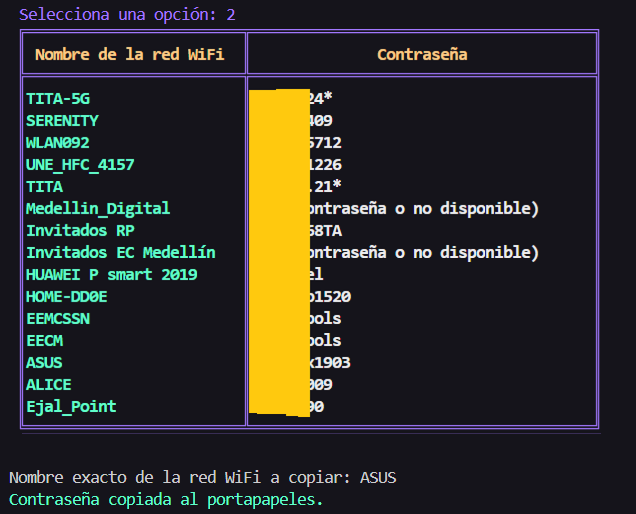Select the HOME-DD0E network name
Viewport: 636px width, 514px height.
(66, 297)
